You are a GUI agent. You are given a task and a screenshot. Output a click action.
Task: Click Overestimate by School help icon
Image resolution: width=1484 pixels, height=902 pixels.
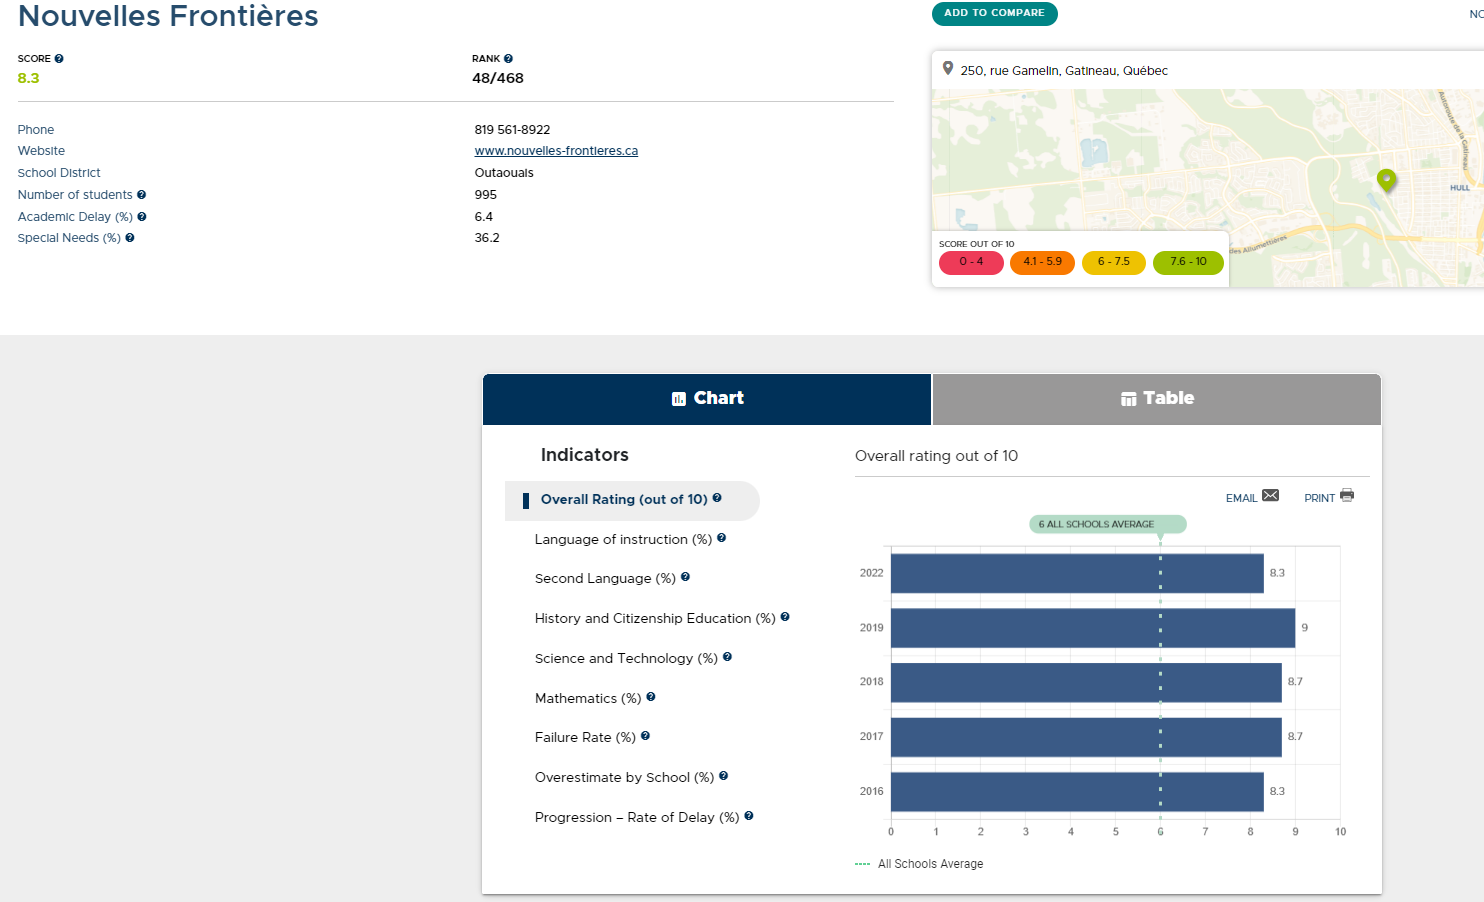pyautogui.click(x=723, y=776)
